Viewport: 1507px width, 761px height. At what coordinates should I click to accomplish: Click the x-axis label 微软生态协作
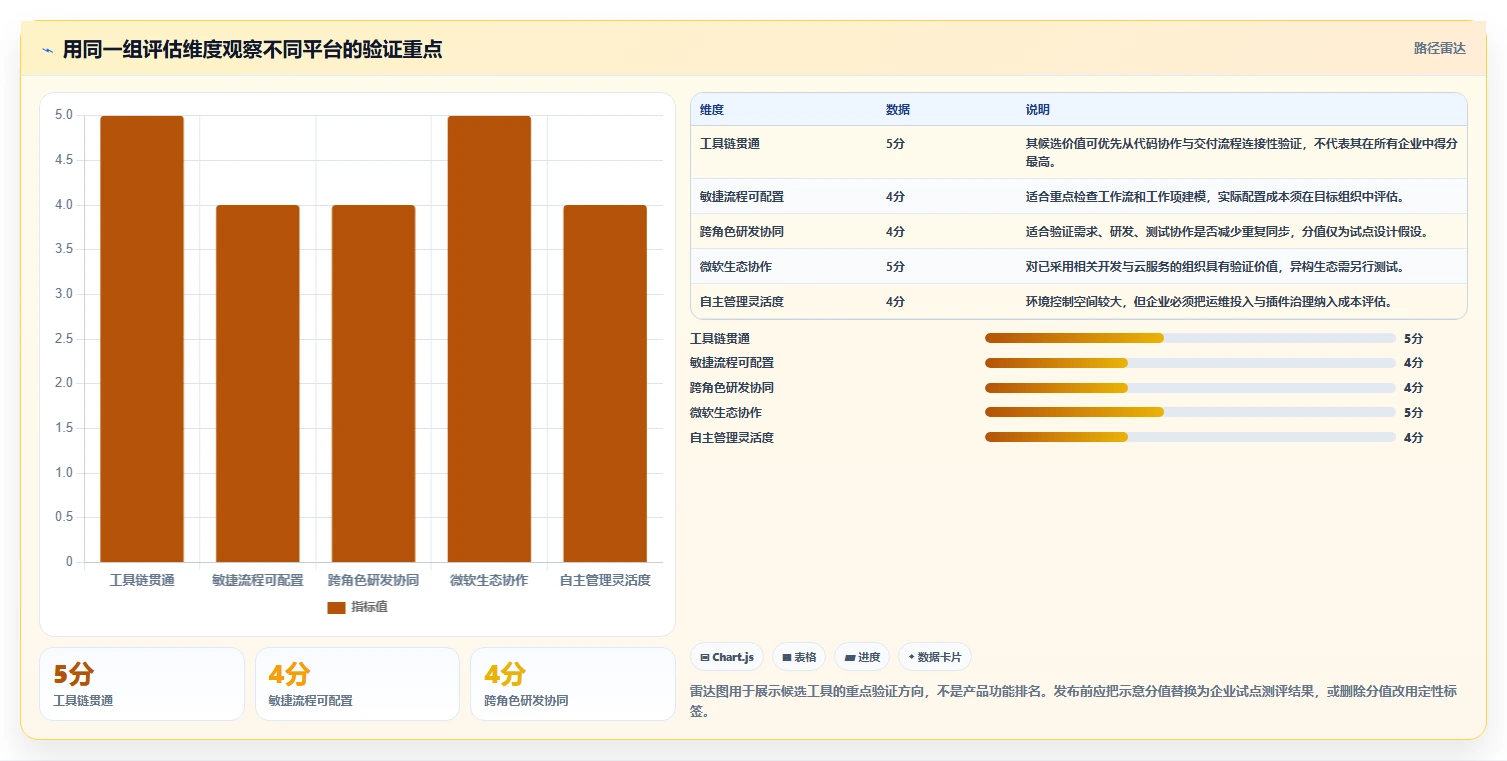[489, 580]
